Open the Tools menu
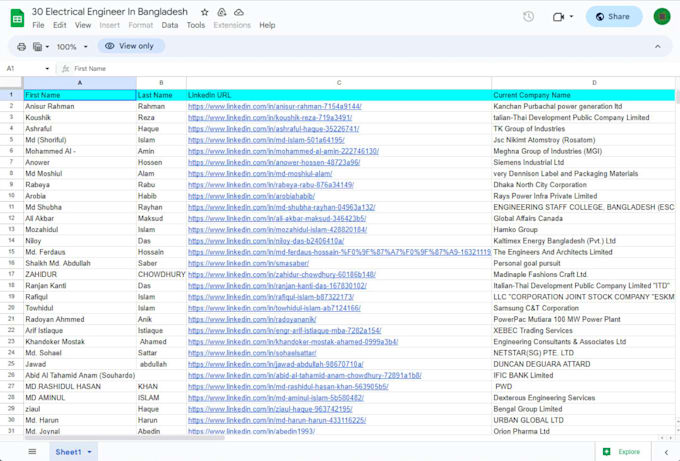The height and width of the screenshot is (461, 680). [196, 25]
